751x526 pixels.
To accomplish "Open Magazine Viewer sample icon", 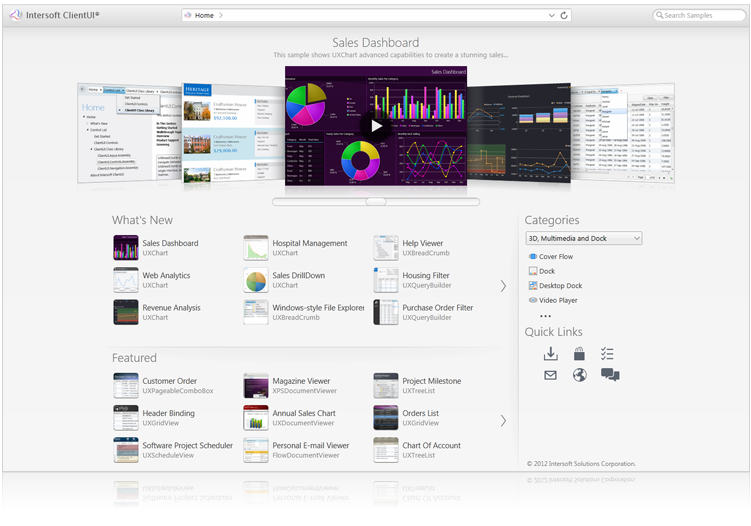I will (256, 386).
